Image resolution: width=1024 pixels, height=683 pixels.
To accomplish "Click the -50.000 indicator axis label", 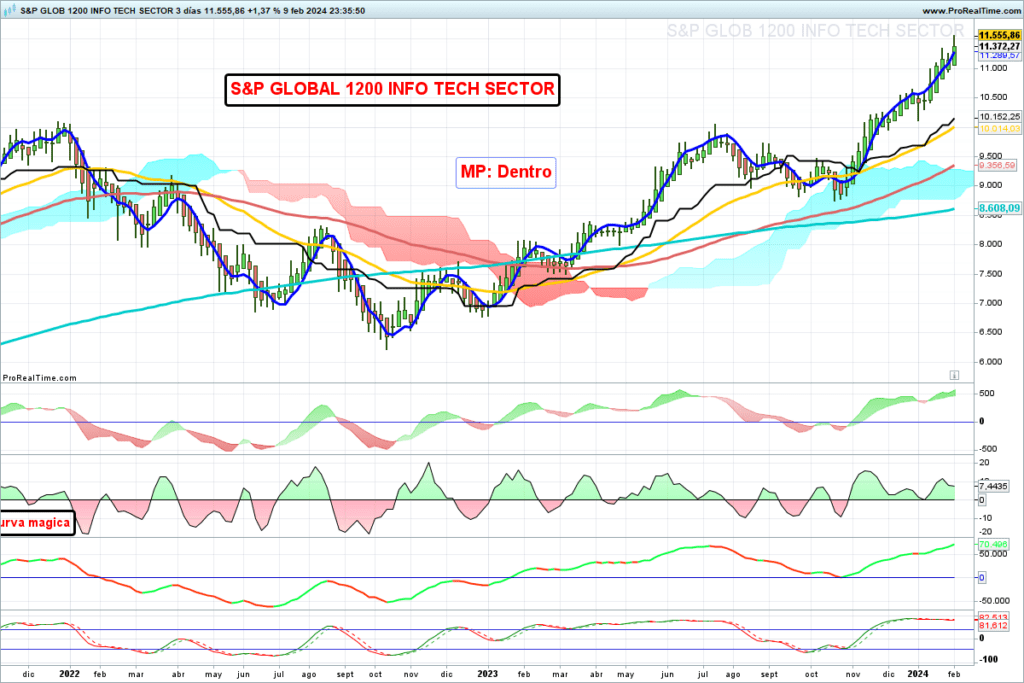I will (x=993, y=601).
